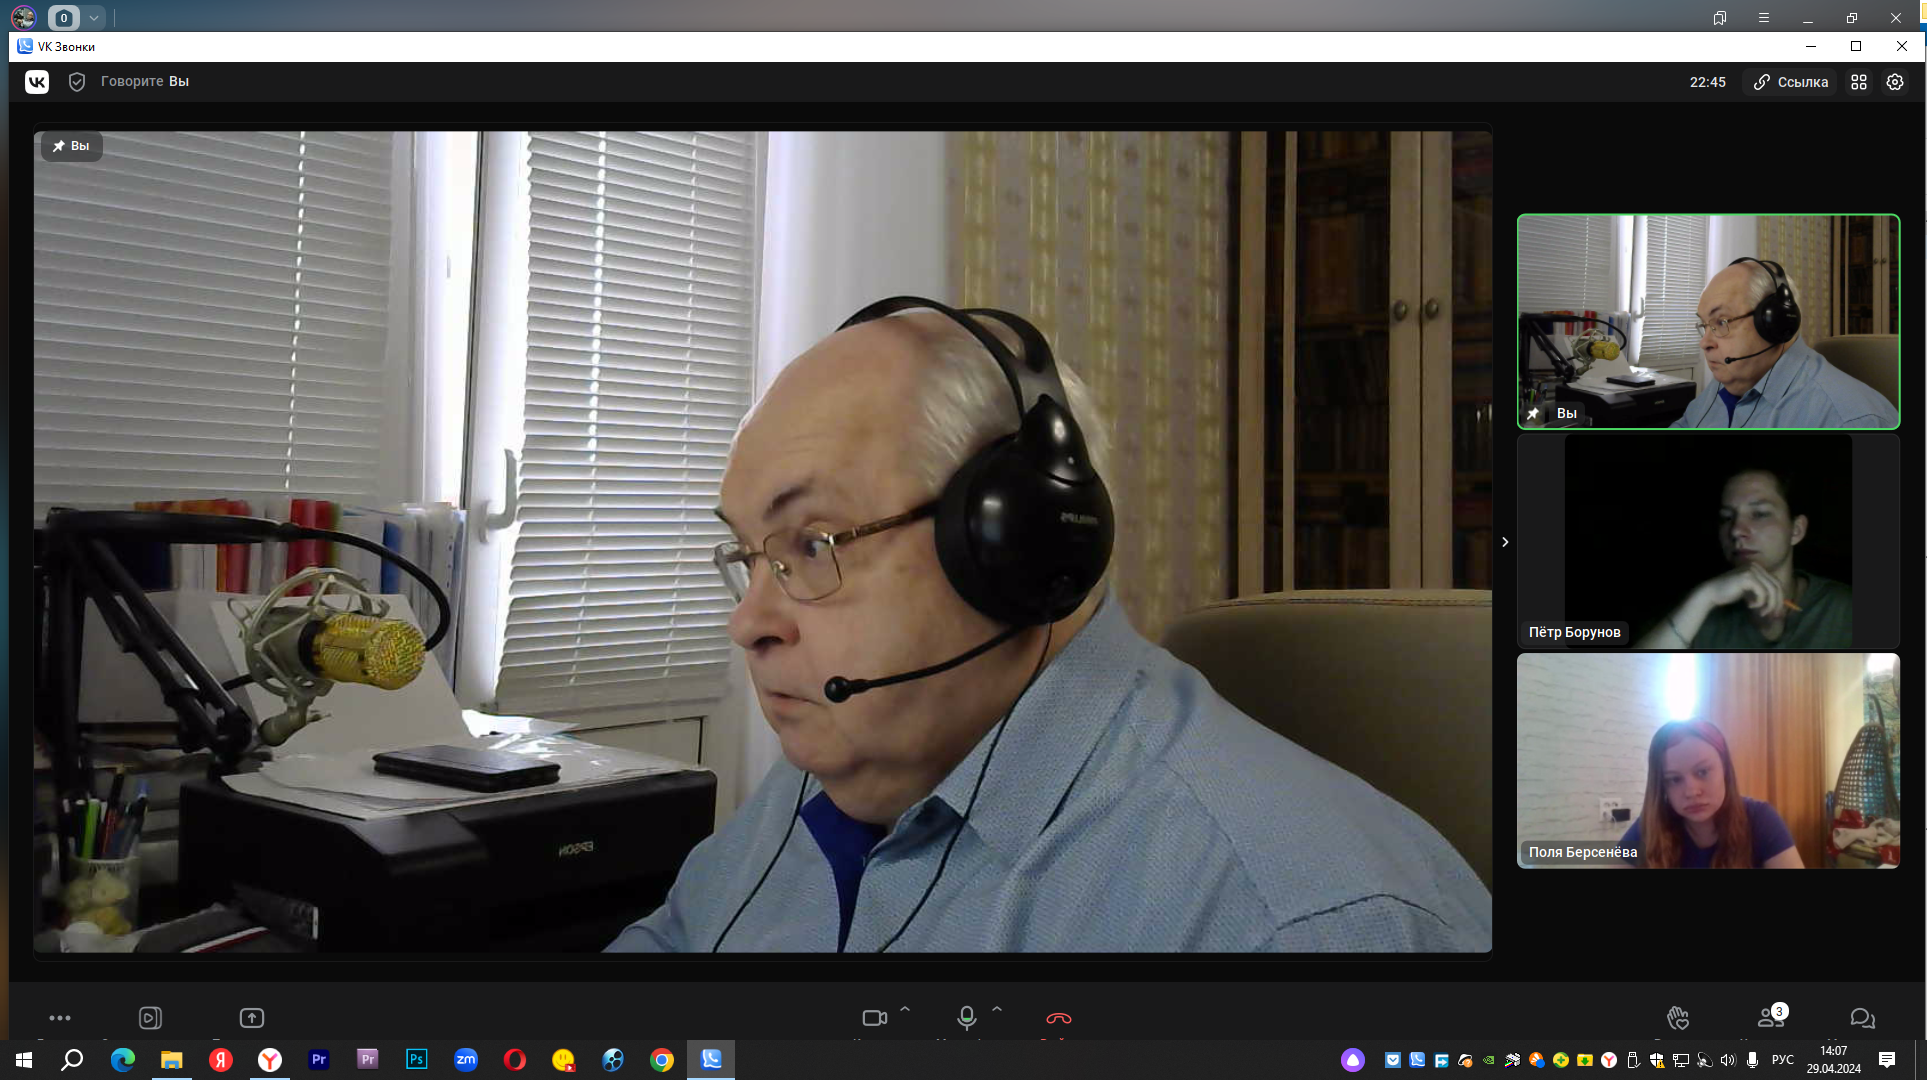This screenshot has height=1080, width=1927.
Task: Click the VK logo button
Action: (37, 82)
